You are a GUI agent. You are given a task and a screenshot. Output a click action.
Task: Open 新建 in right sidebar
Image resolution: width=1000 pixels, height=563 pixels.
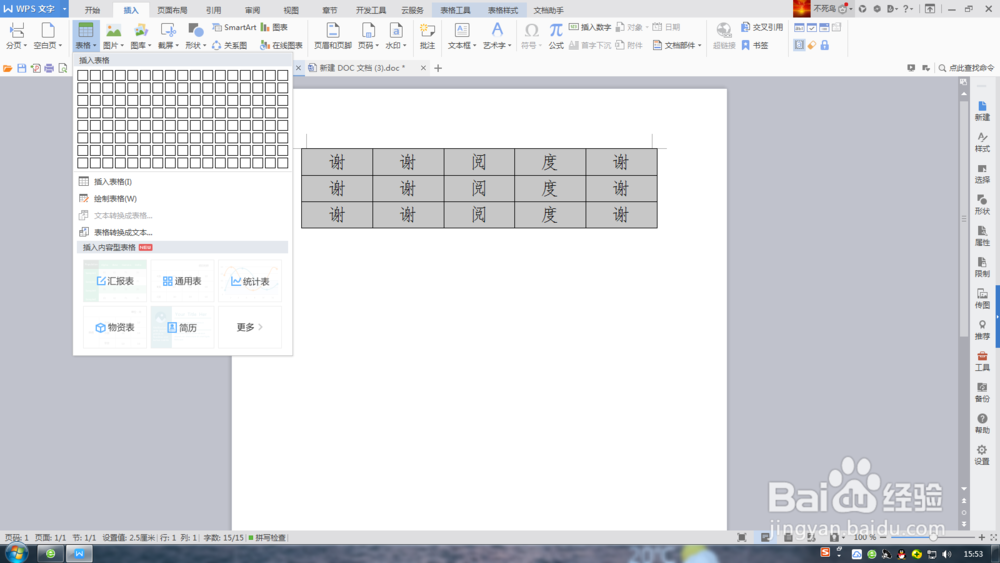pos(982,111)
